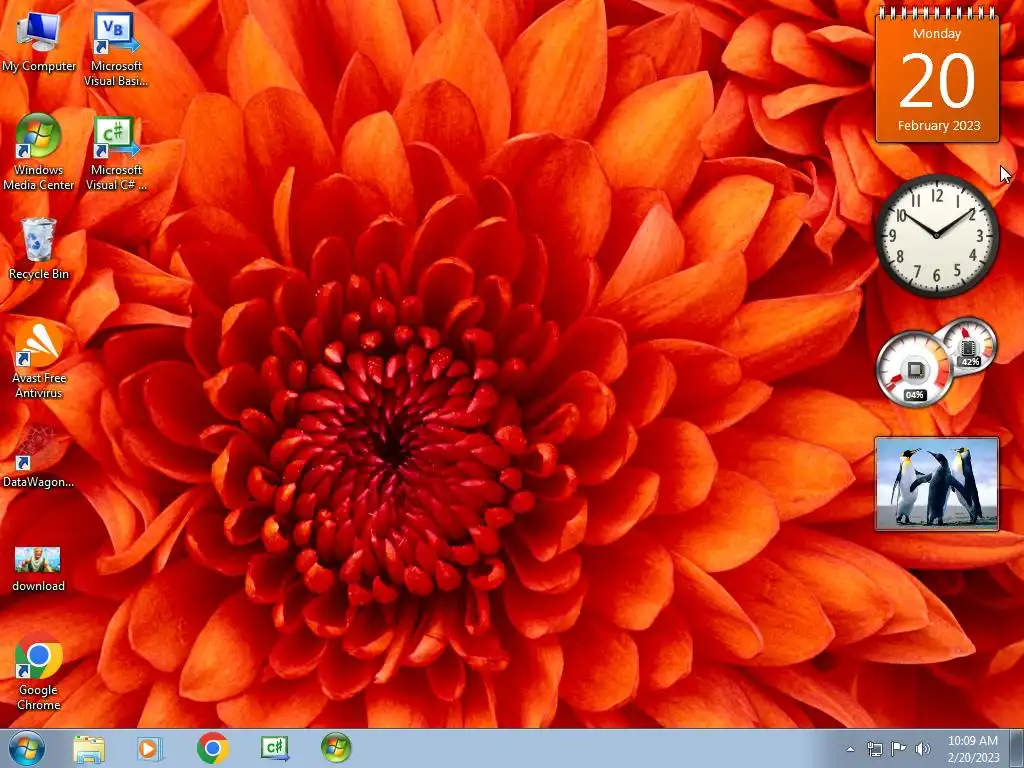1024x768 pixels.
Task: Select the My Computer desktop icon
Action: pyautogui.click(x=39, y=42)
